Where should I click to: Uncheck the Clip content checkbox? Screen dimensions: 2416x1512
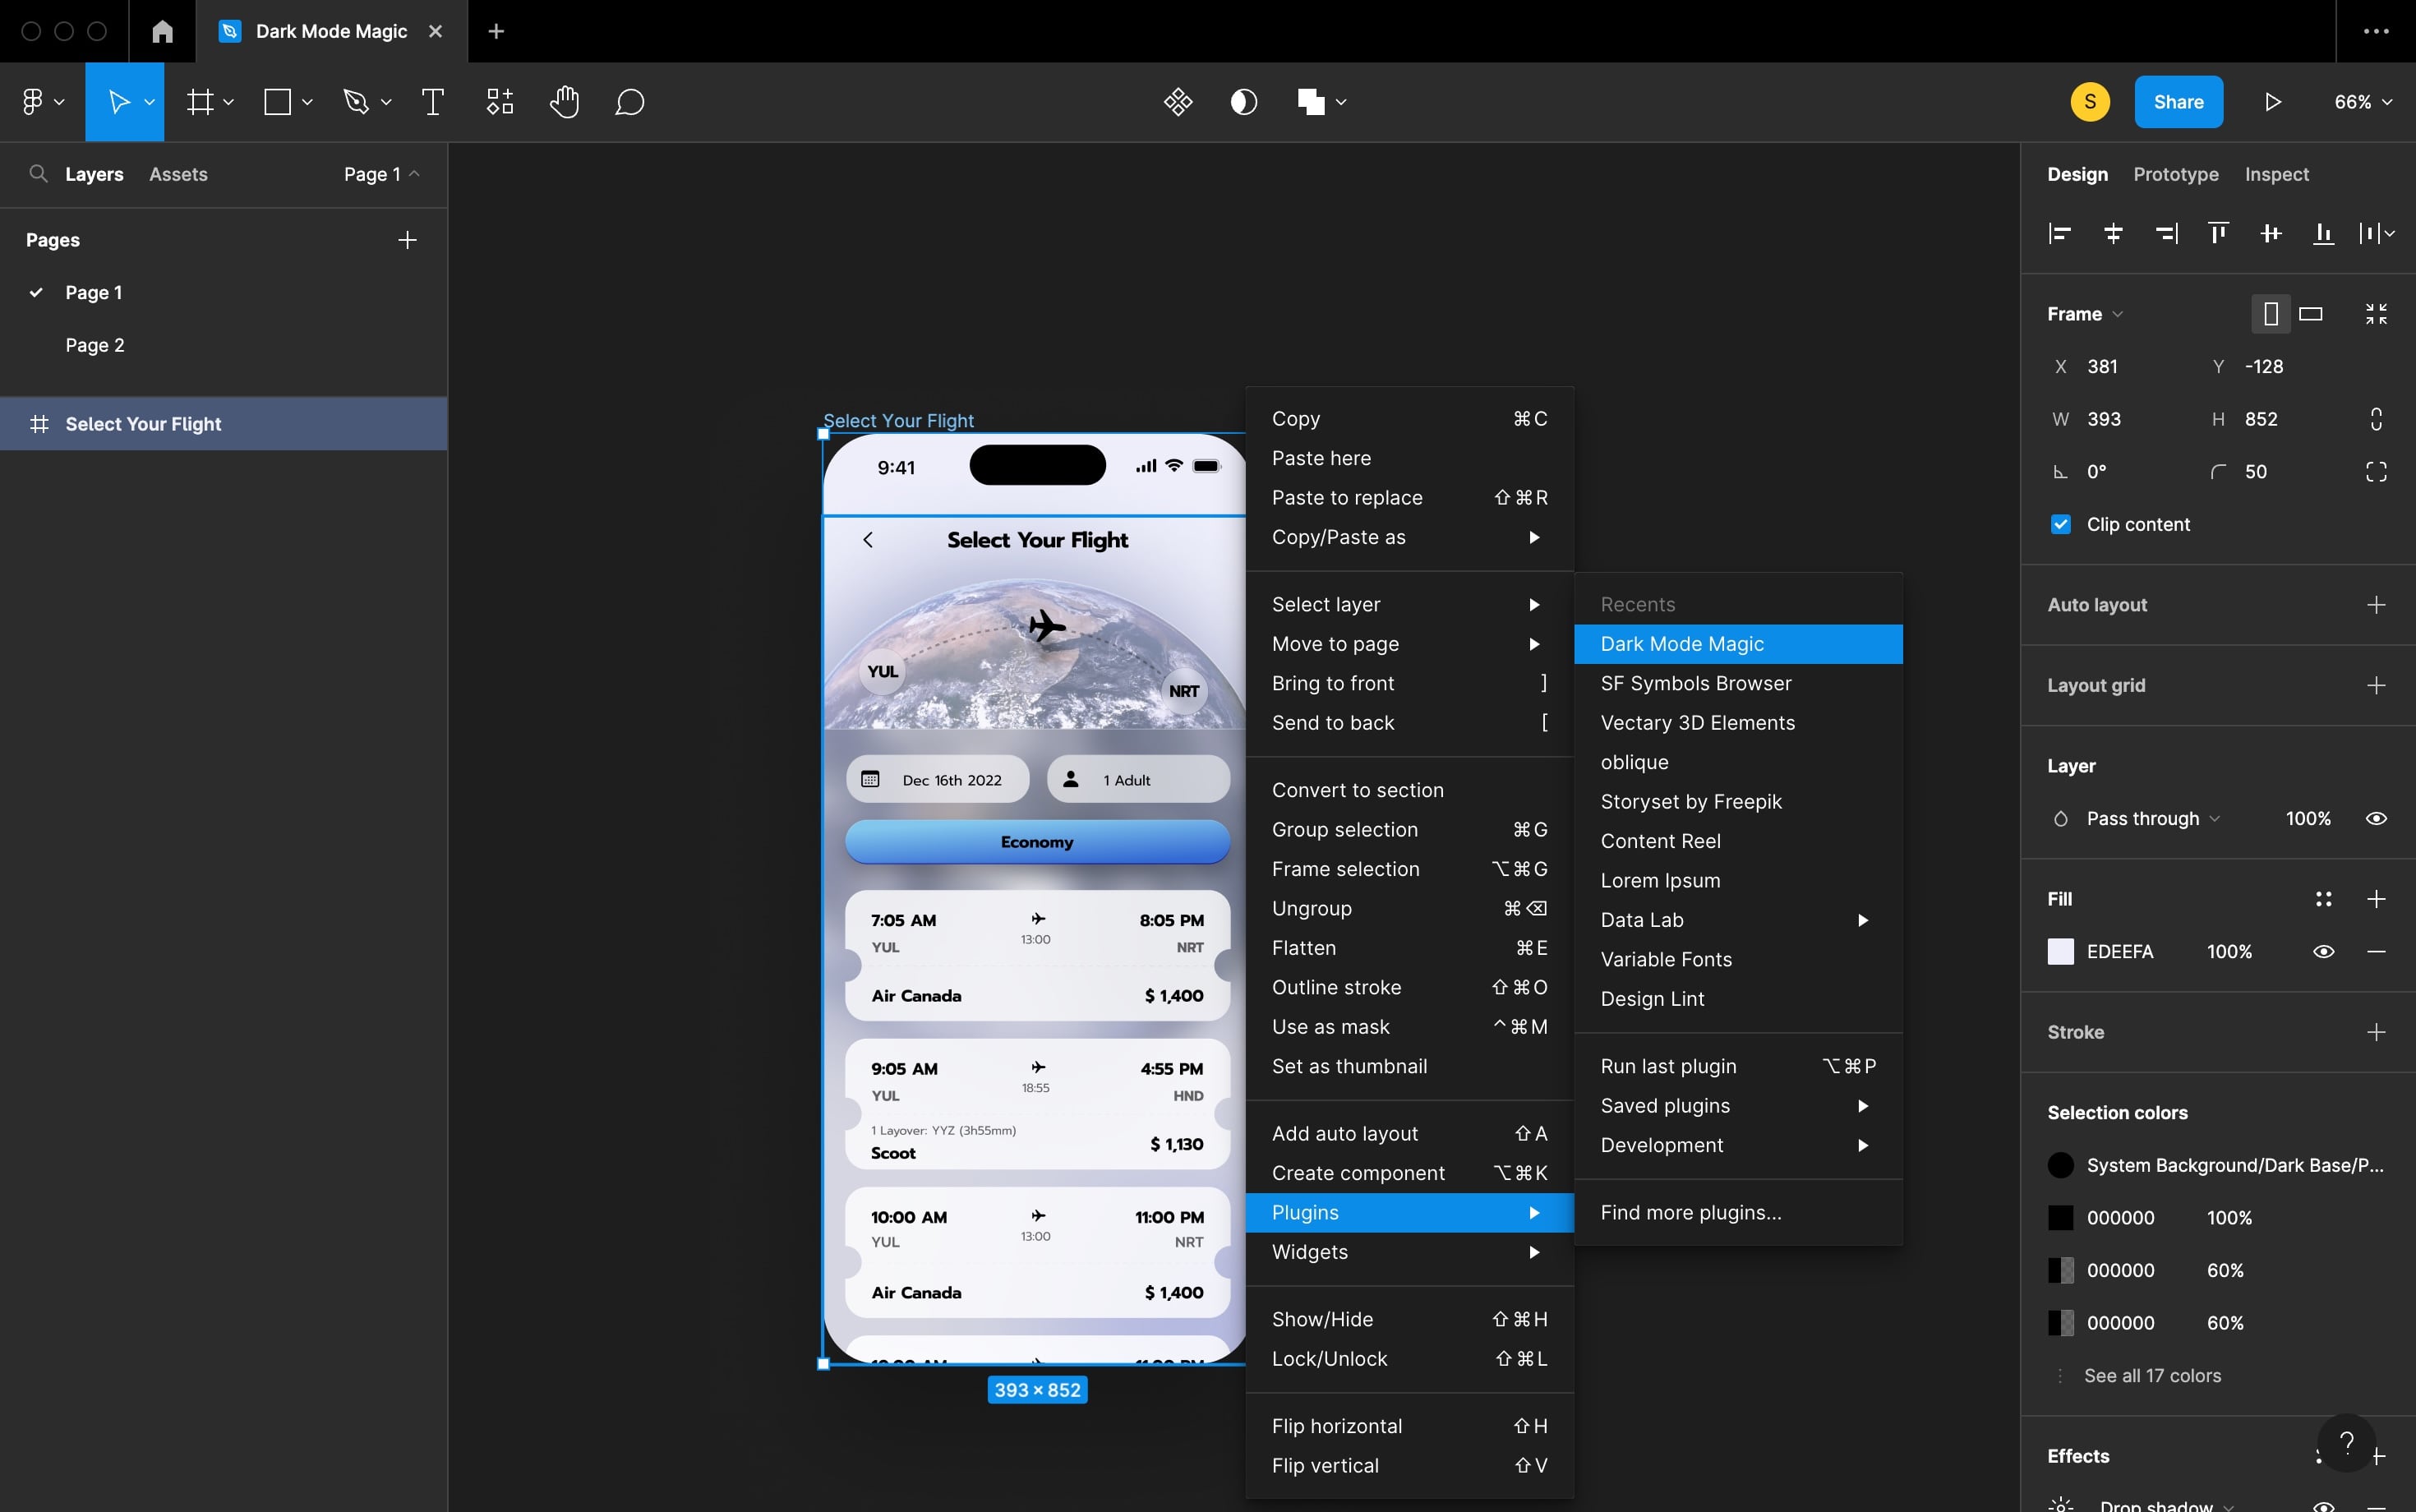tap(2060, 524)
